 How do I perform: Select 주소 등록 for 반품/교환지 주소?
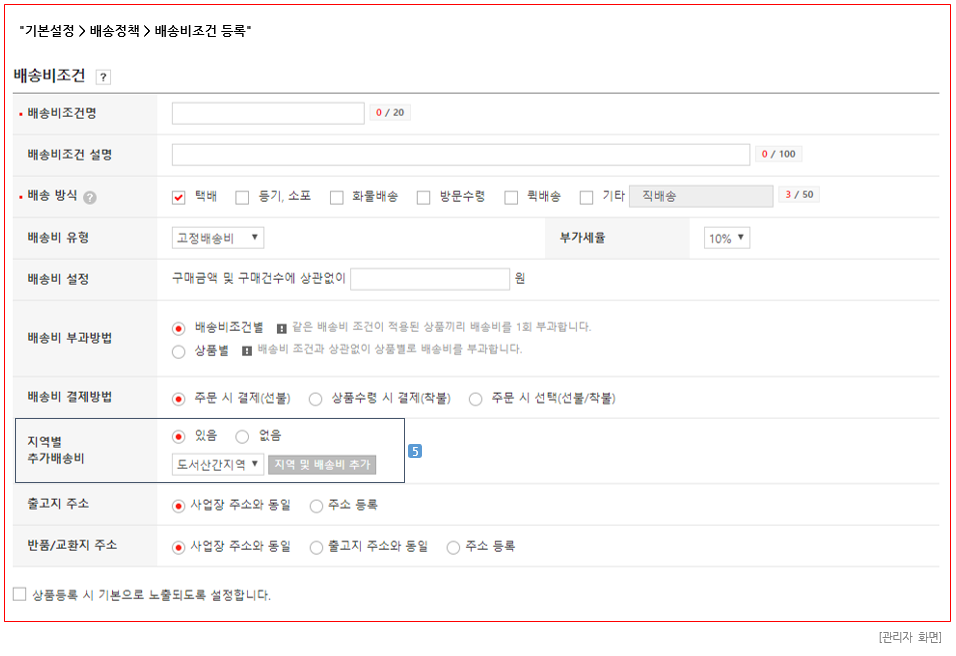(453, 547)
